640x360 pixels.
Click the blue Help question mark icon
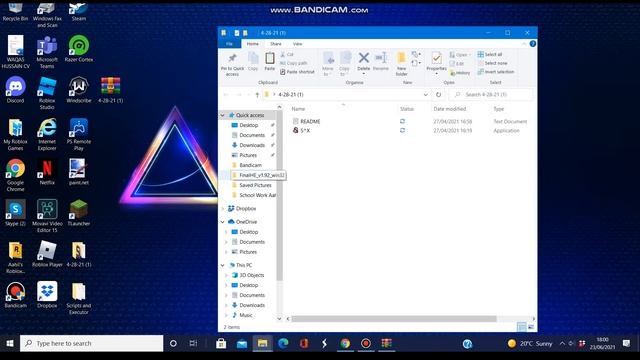coord(533,44)
